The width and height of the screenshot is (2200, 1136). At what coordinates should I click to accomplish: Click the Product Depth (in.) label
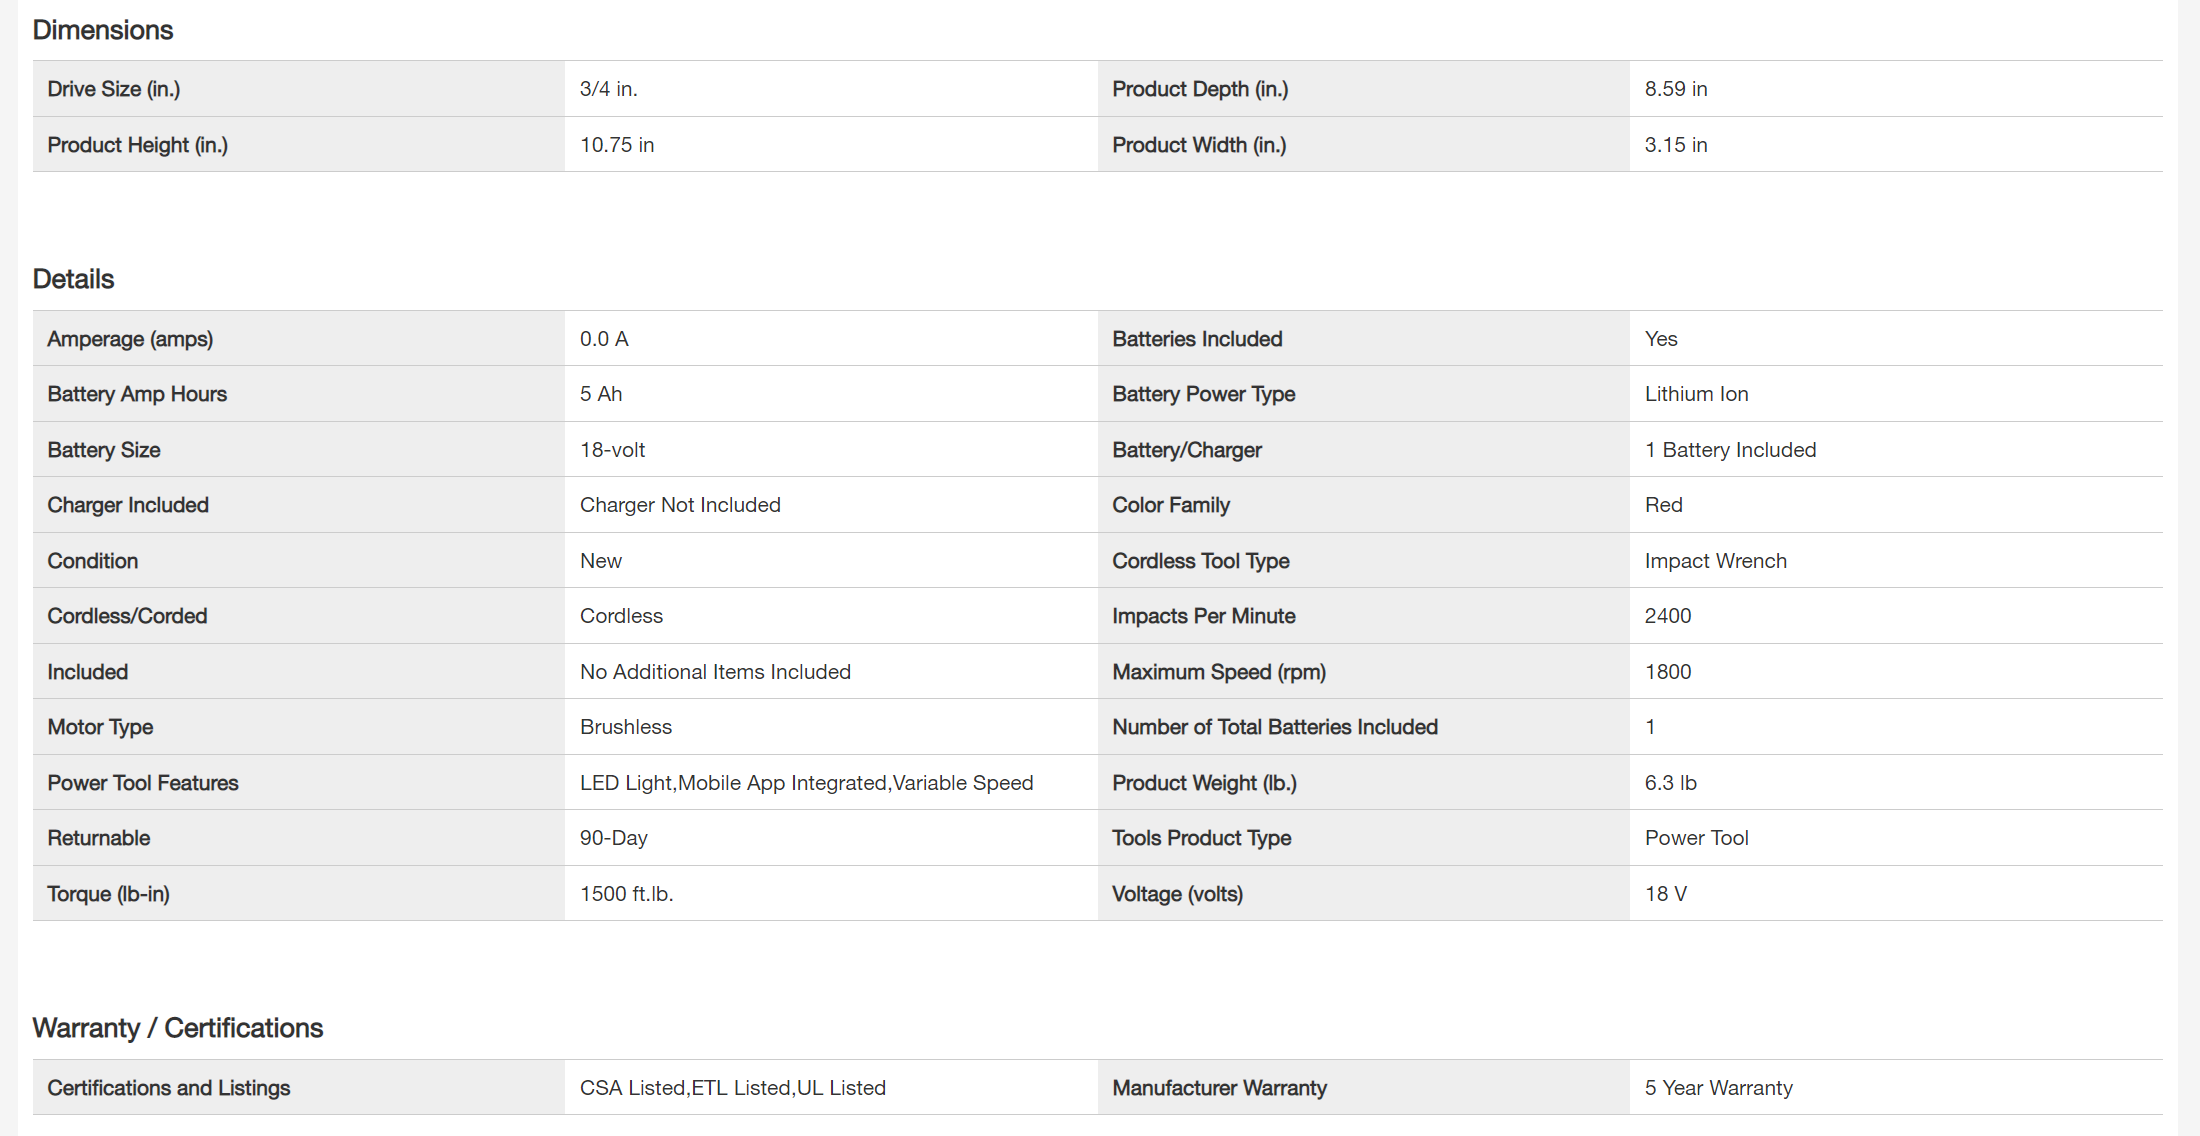point(1200,89)
